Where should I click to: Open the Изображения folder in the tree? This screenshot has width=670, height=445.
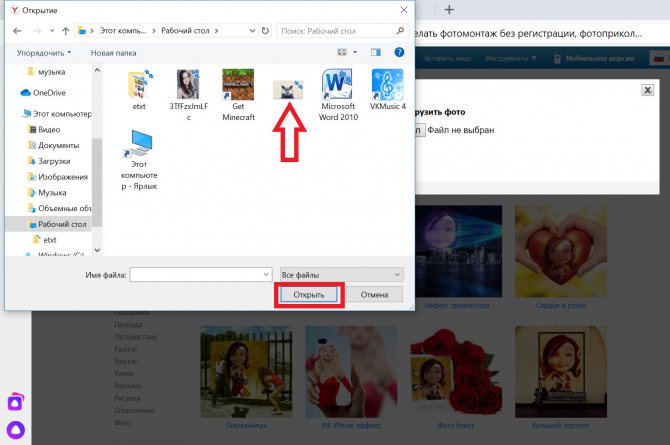[x=58, y=177]
